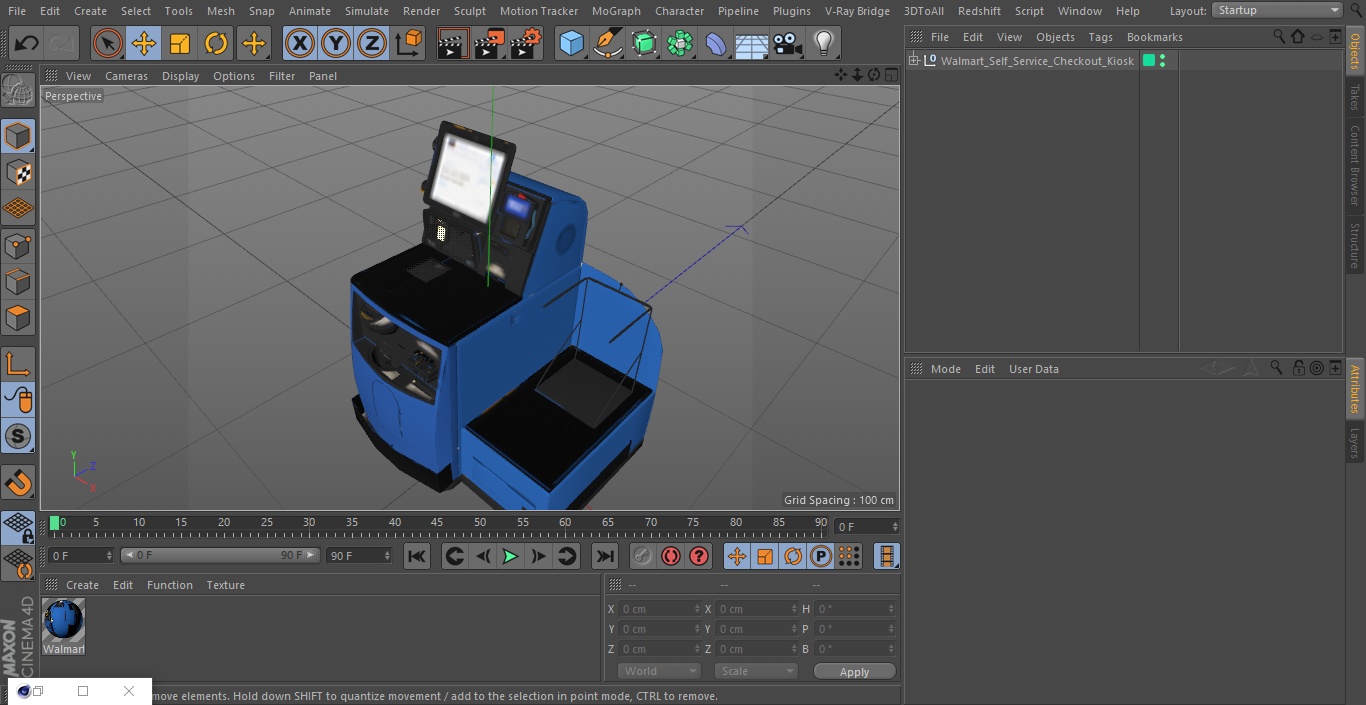Open the Redshift menu
Image resolution: width=1366 pixels, height=705 pixels.
(979, 11)
